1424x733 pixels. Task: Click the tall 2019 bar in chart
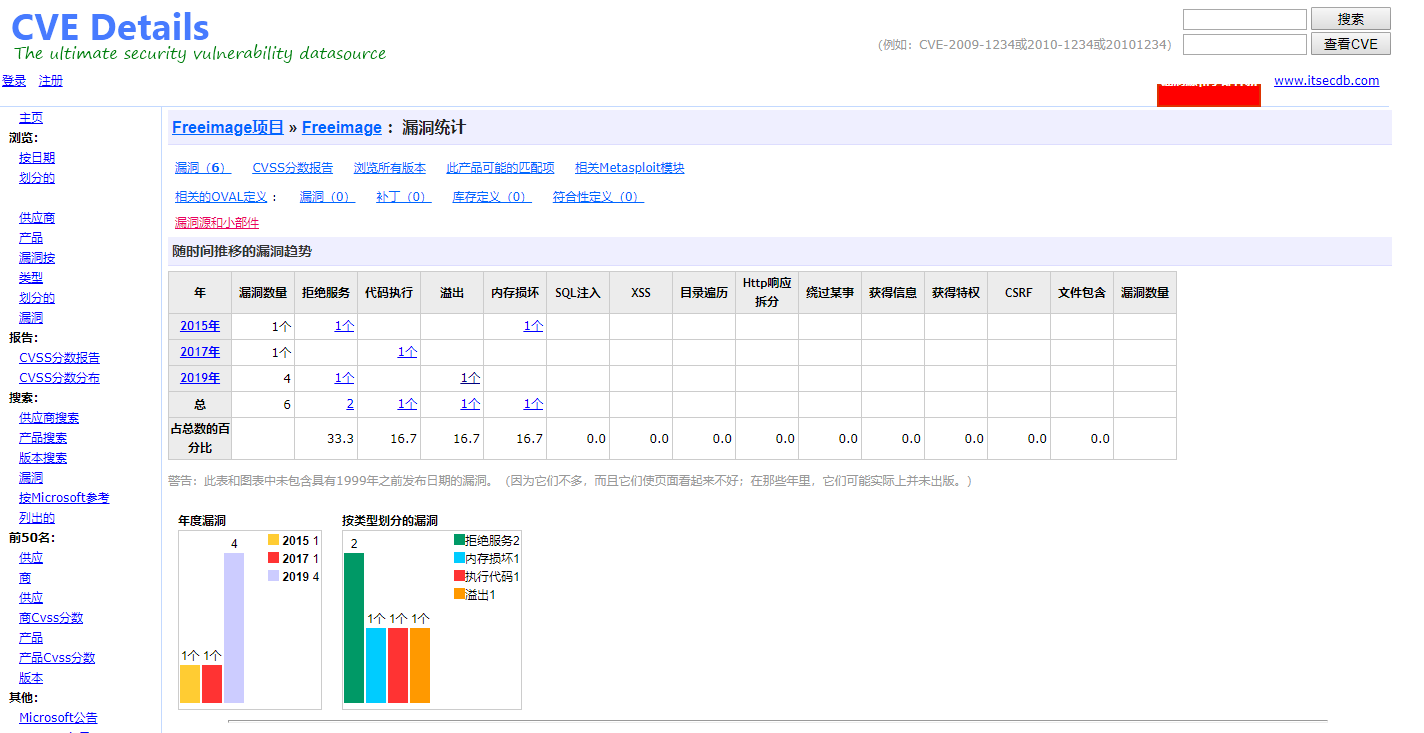(234, 628)
